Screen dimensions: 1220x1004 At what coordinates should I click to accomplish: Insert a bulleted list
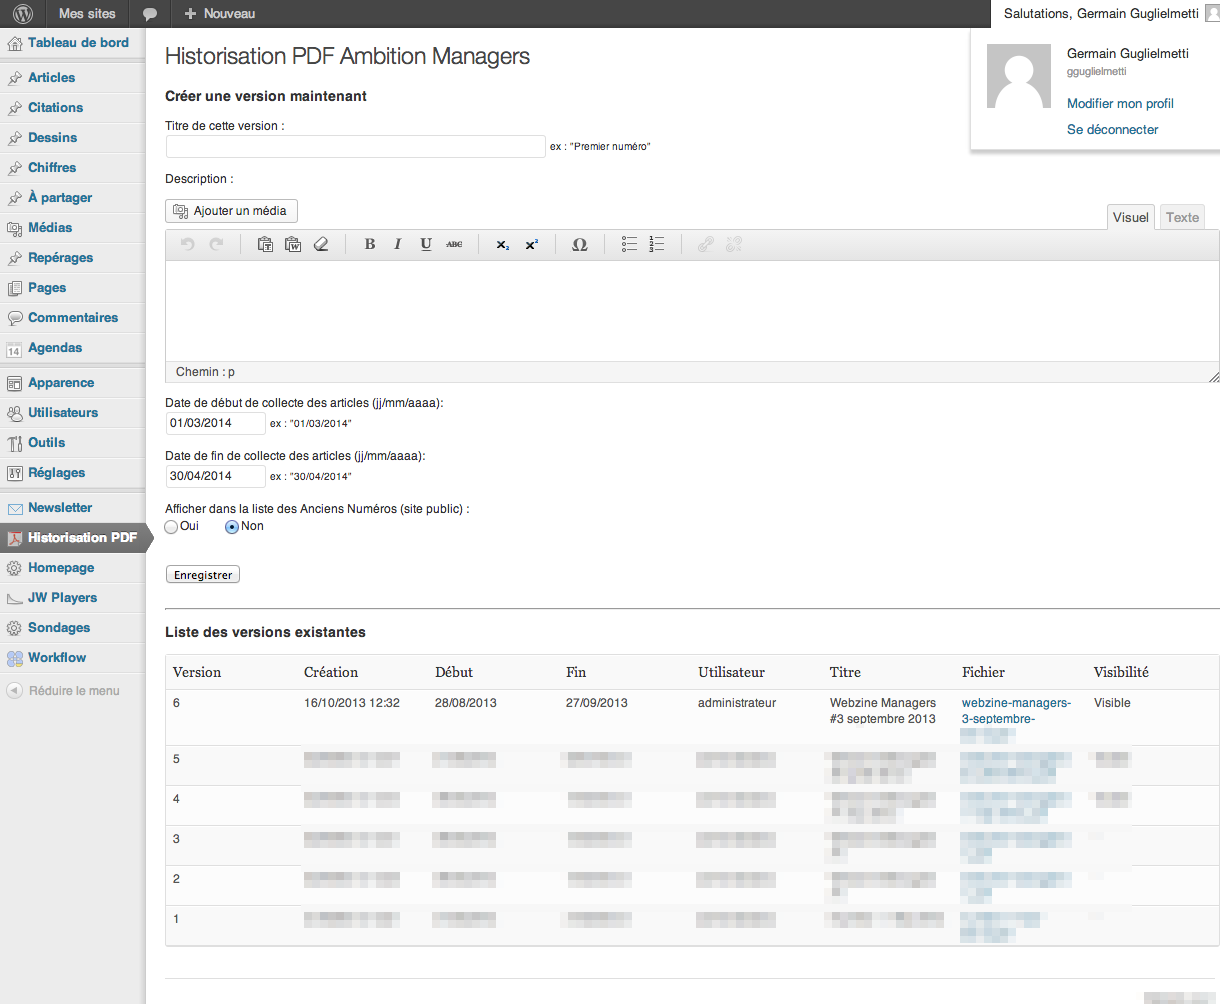click(629, 244)
